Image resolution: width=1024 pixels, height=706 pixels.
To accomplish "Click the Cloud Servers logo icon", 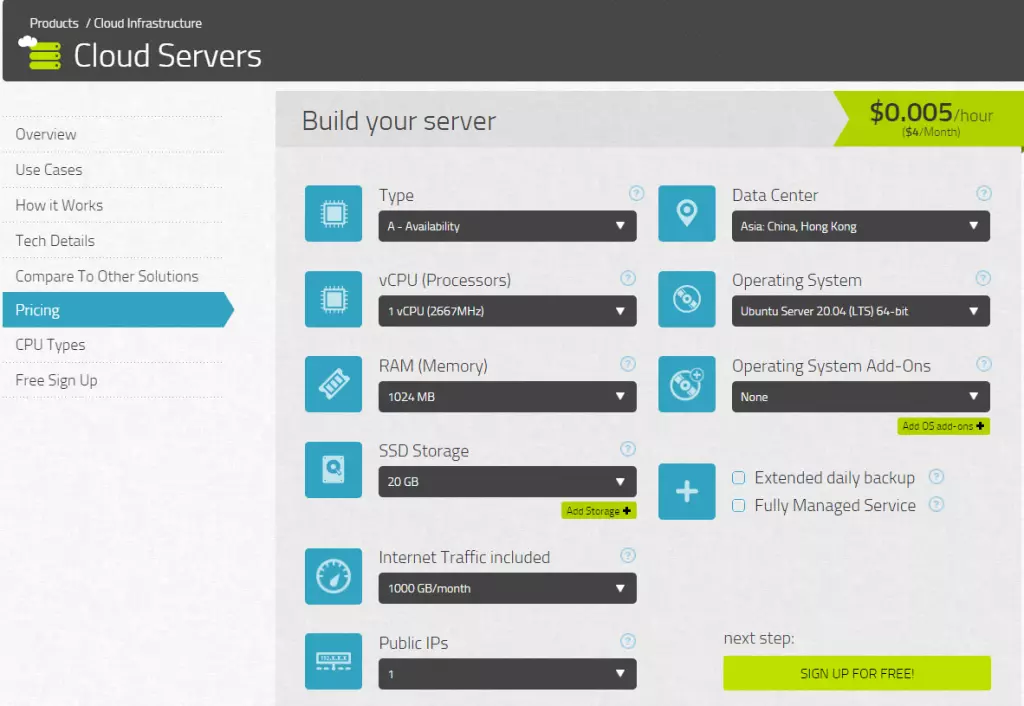I will pyautogui.click(x=40, y=53).
